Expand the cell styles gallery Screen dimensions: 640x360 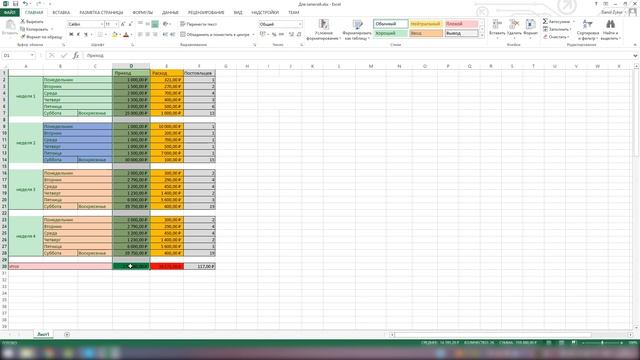(x=482, y=36)
